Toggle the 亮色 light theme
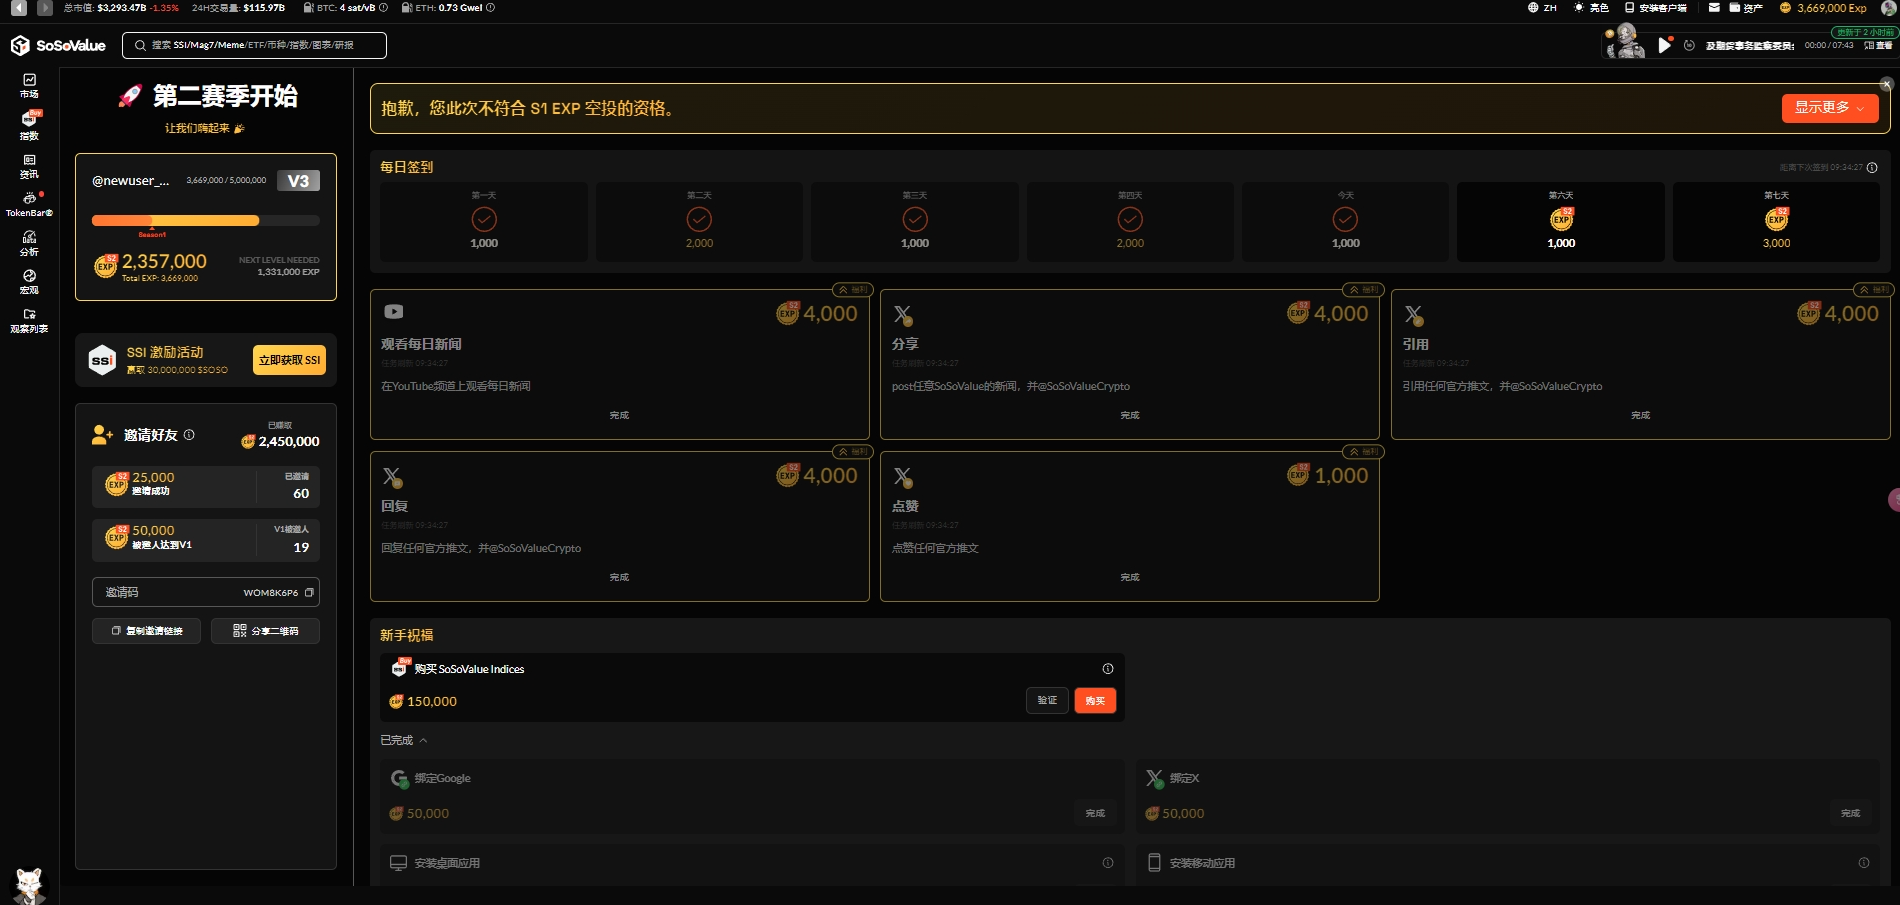Viewport: 1900px width, 905px height. (1591, 8)
